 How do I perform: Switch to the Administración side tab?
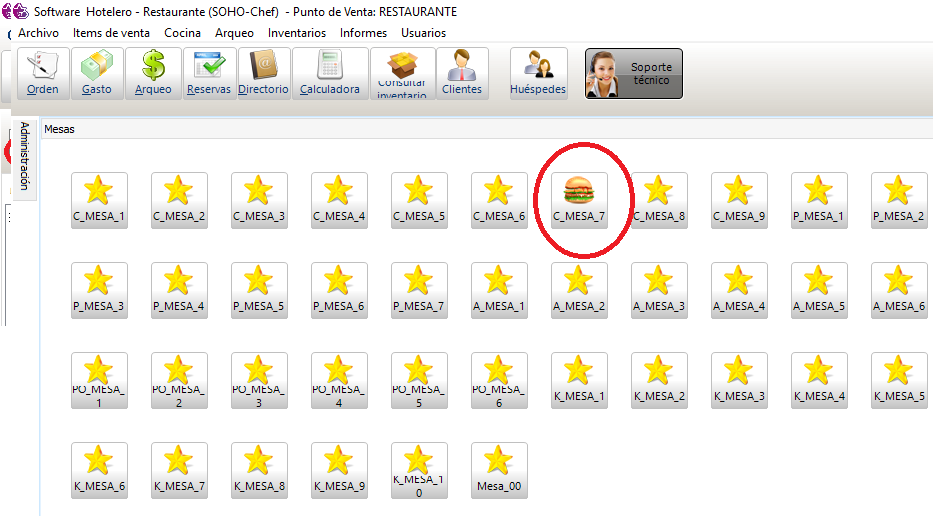[26, 158]
